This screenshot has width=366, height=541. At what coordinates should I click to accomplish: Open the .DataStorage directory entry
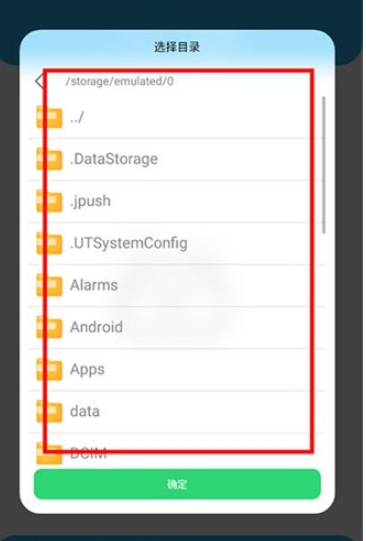tap(177, 159)
